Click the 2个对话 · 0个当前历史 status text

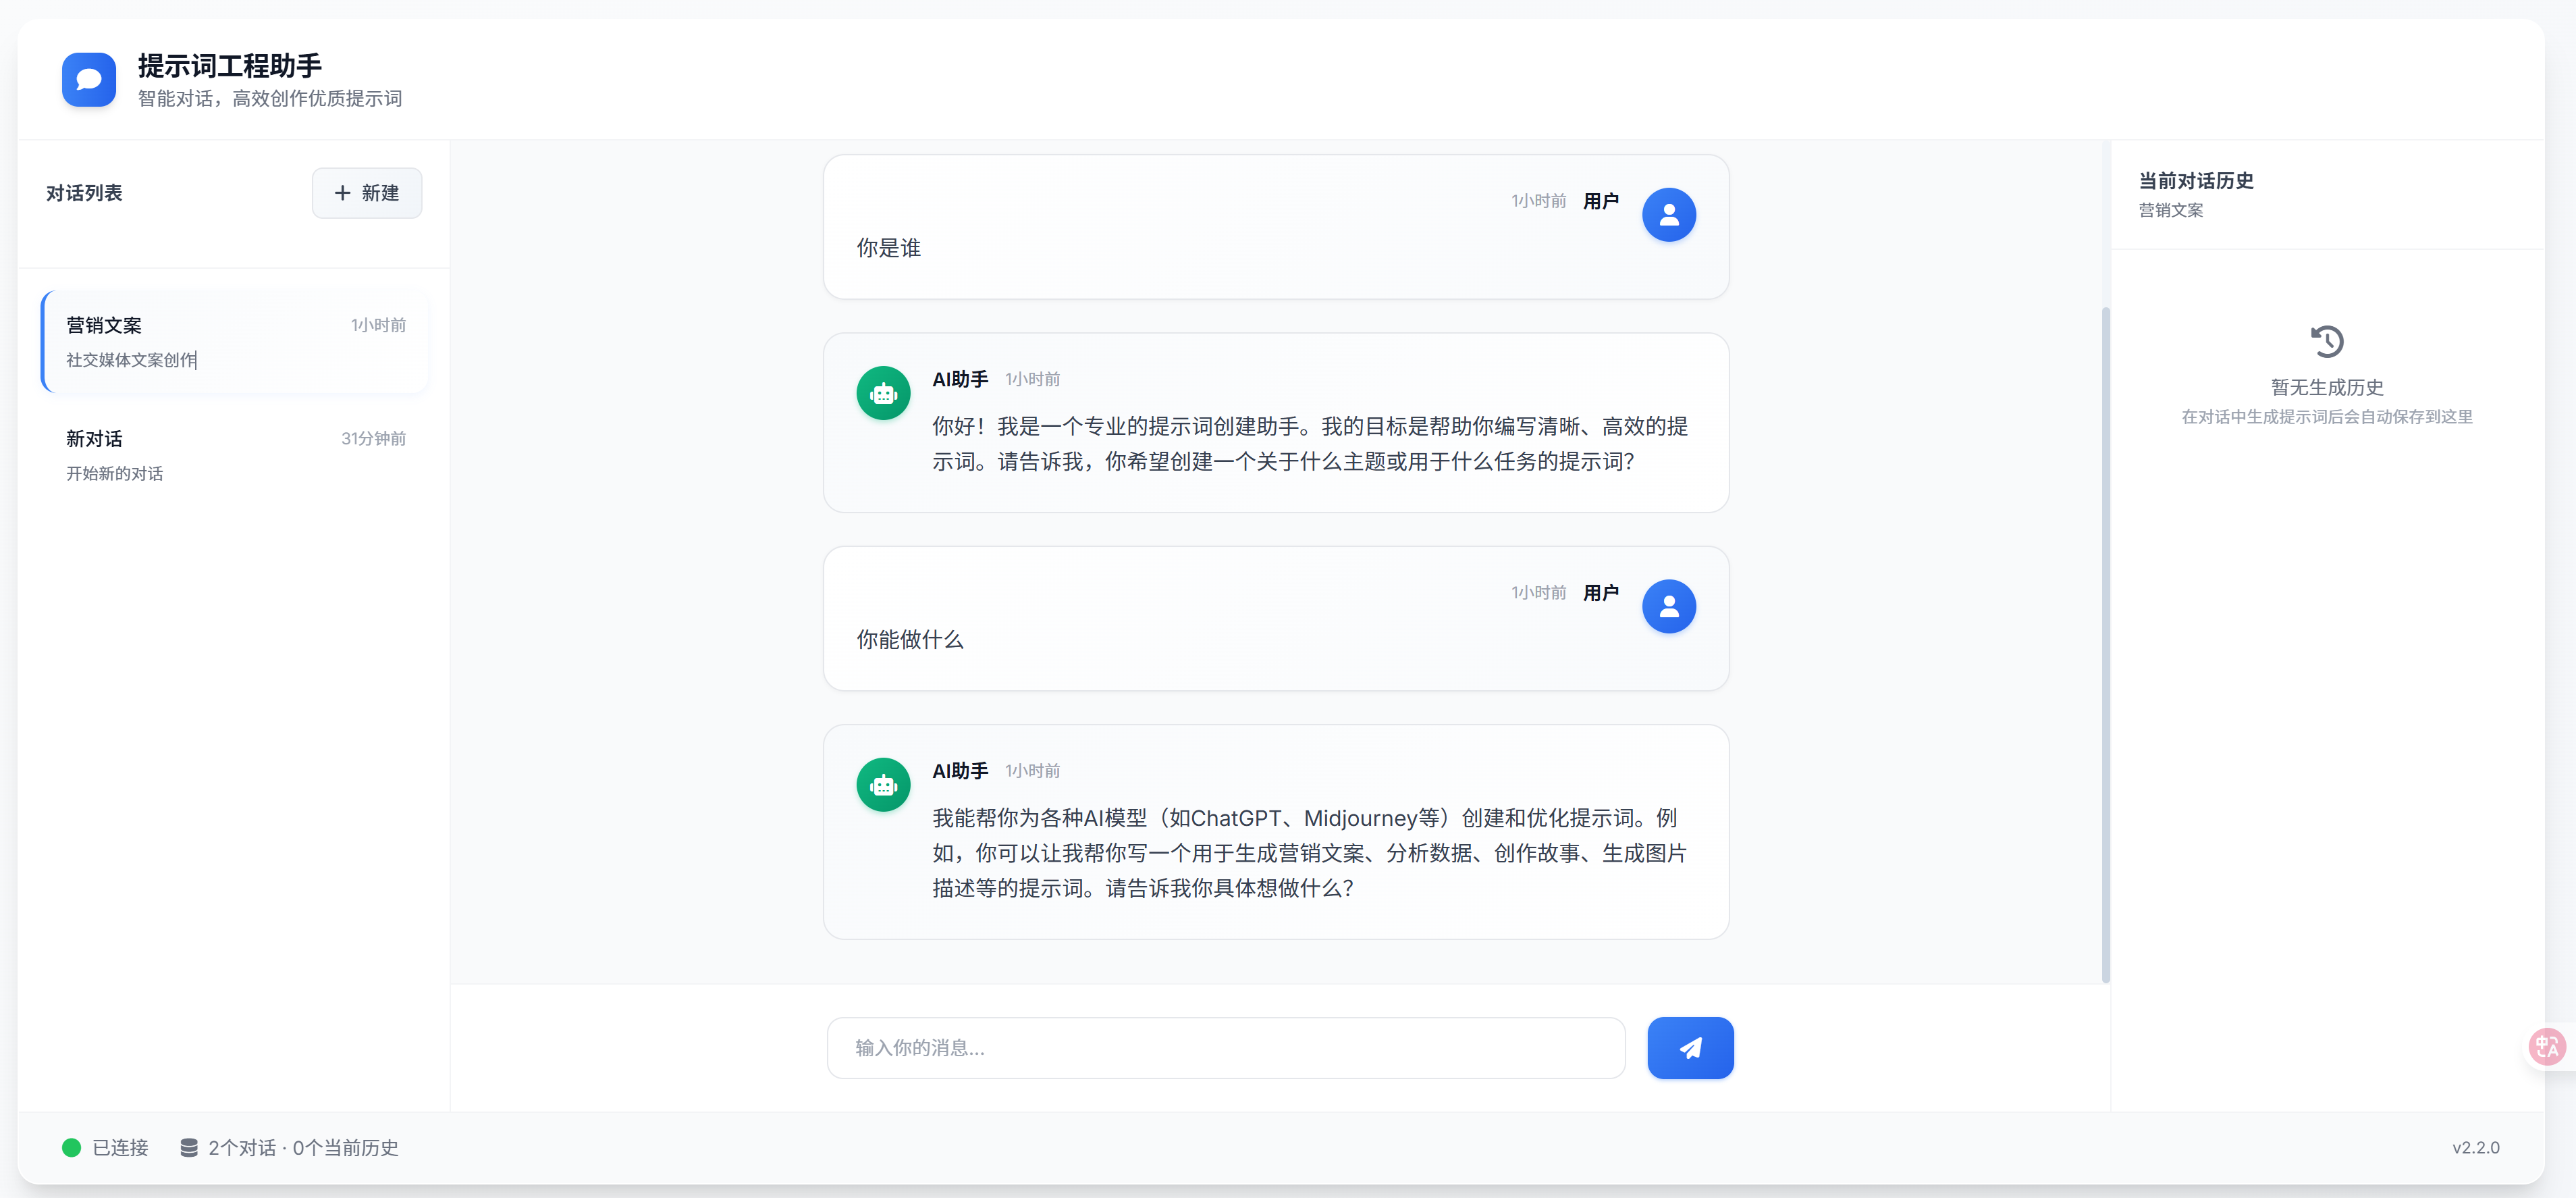[x=303, y=1148]
